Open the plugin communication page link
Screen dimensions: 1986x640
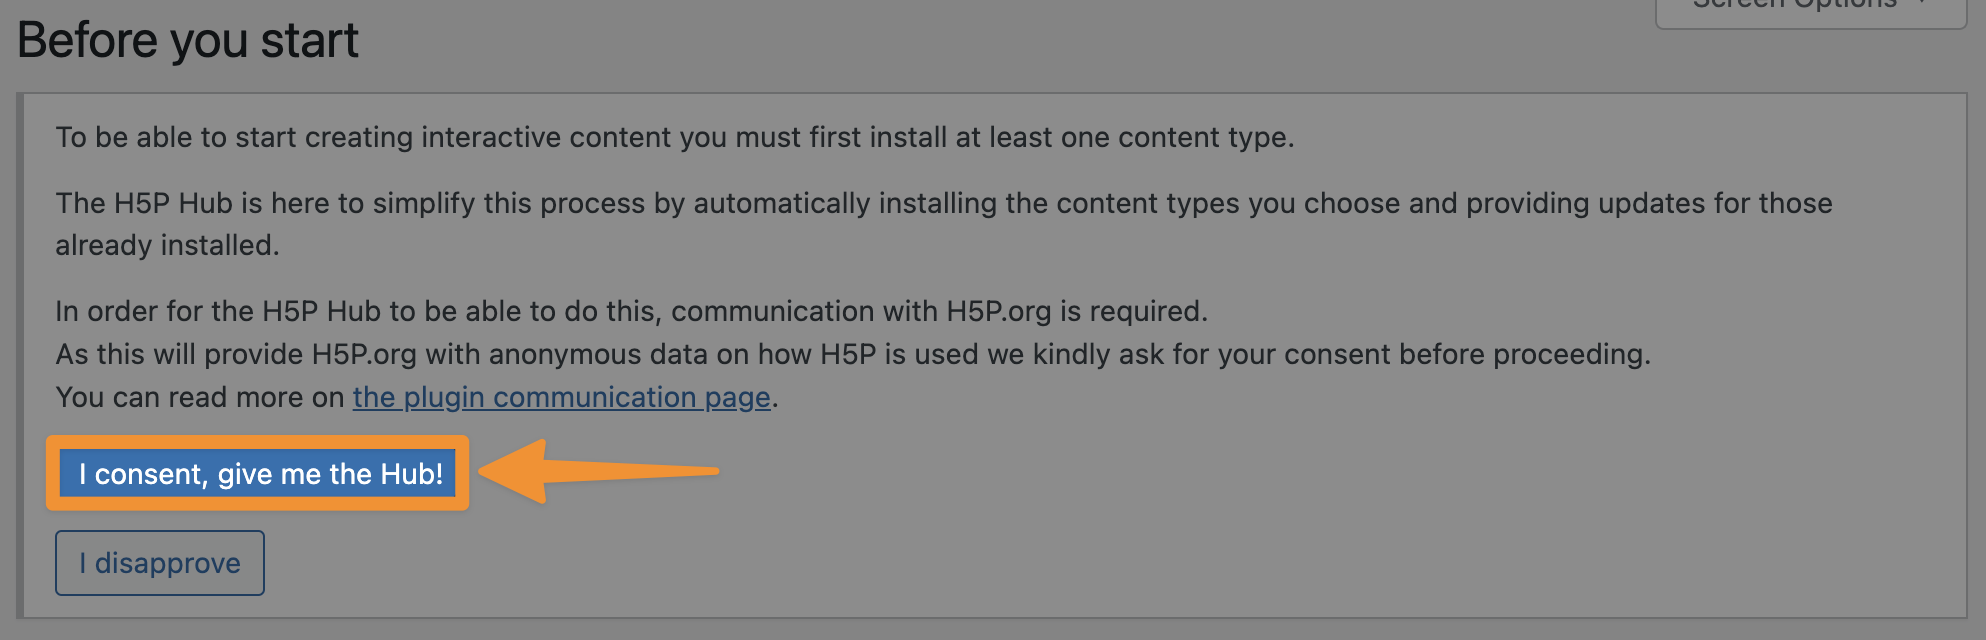point(561,397)
